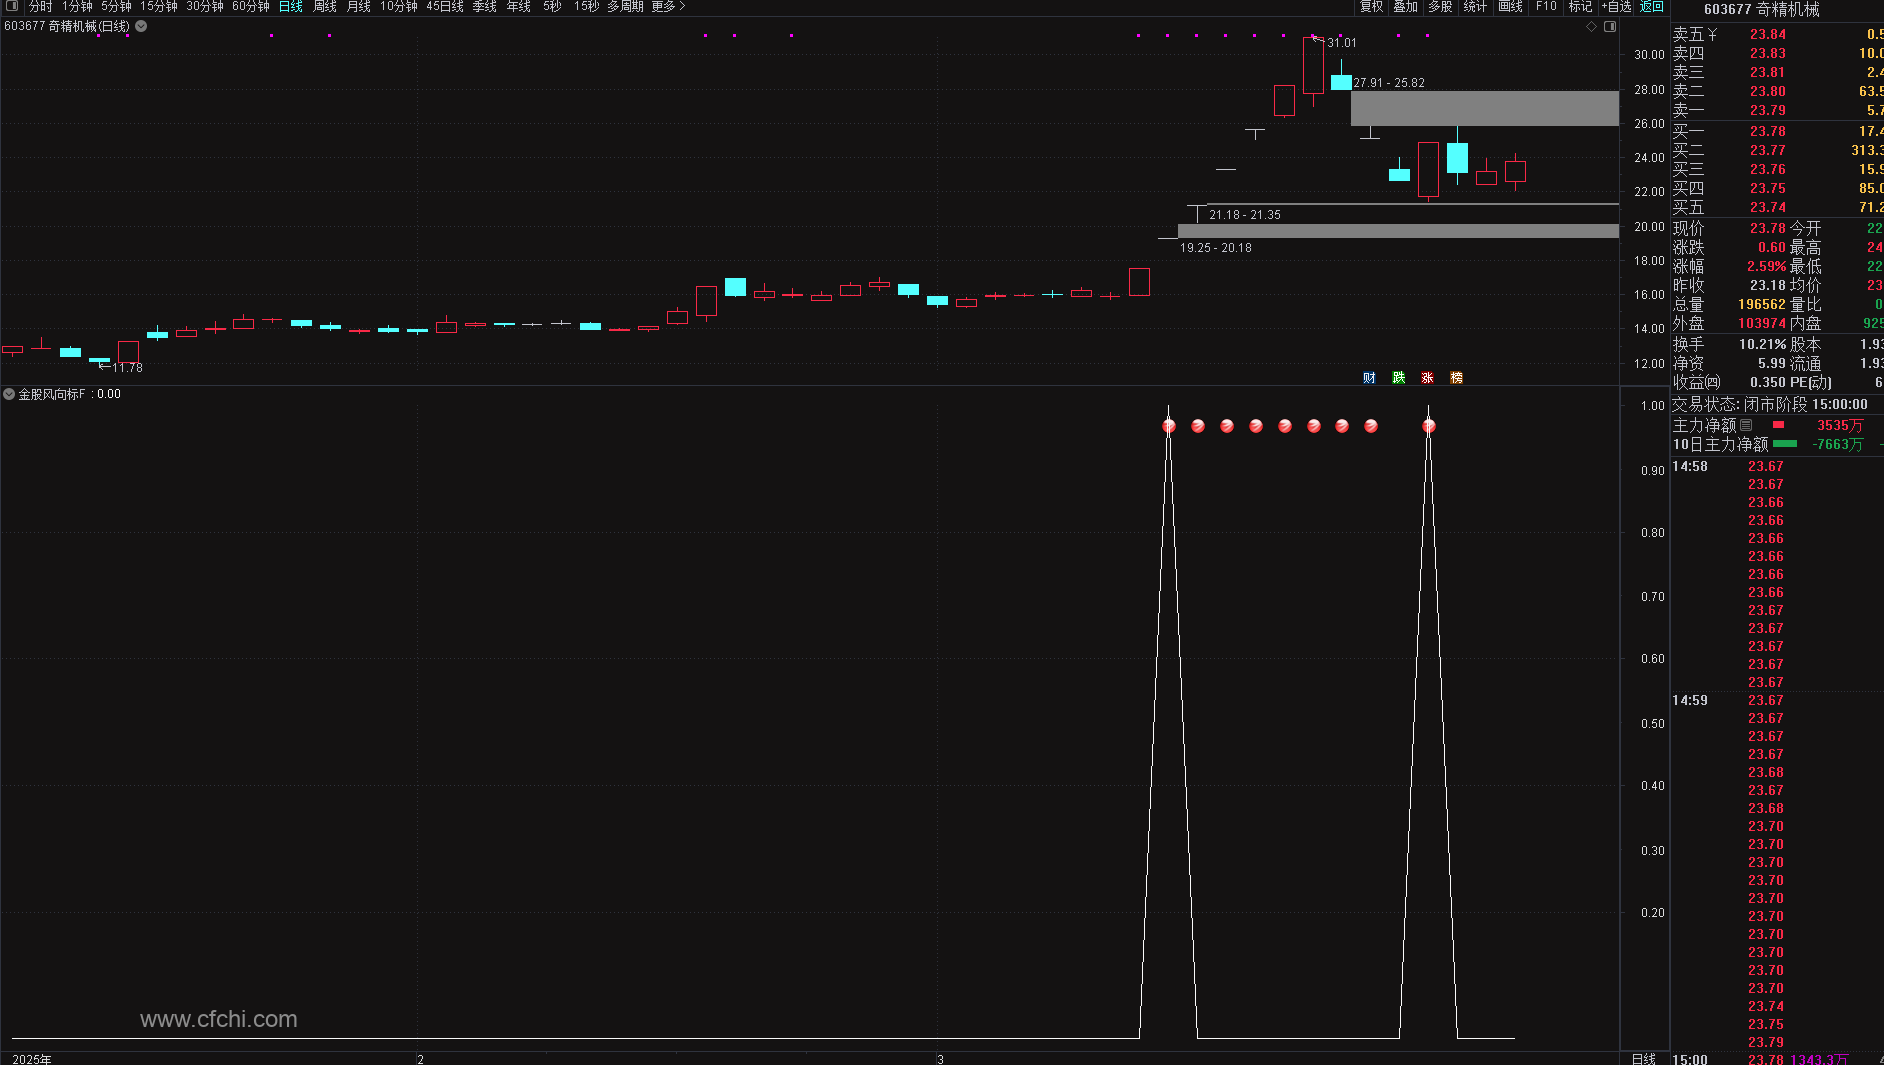Click the red 涨 event badge
1884x1065 pixels.
1427,377
